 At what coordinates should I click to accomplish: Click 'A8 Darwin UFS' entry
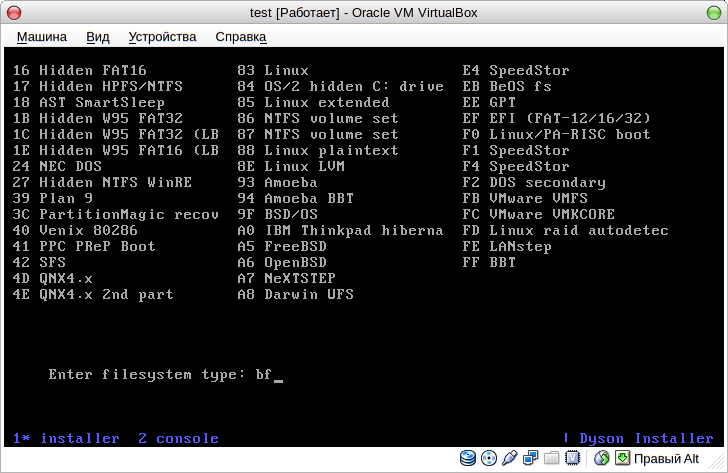click(295, 294)
